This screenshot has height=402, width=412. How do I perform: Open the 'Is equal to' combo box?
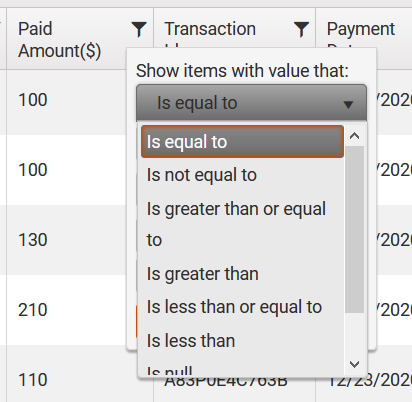251,103
